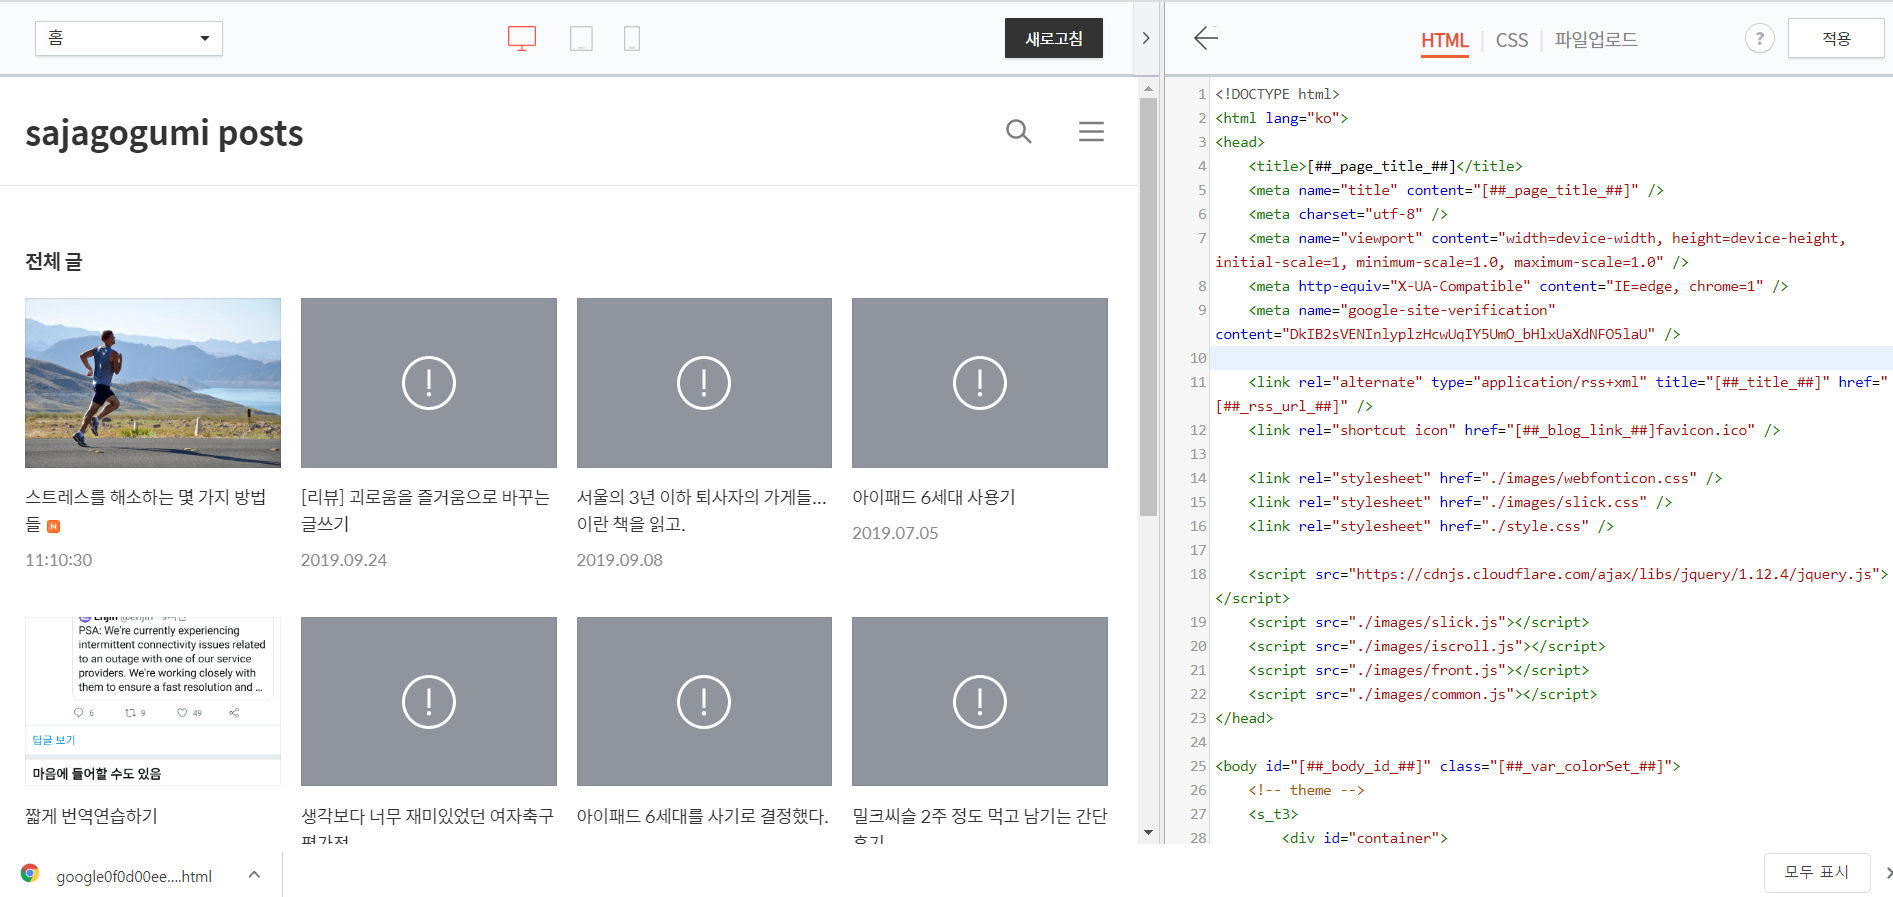1893x897 pixels.
Task: Click the 11:10:30 post timestamp
Action: [59, 560]
